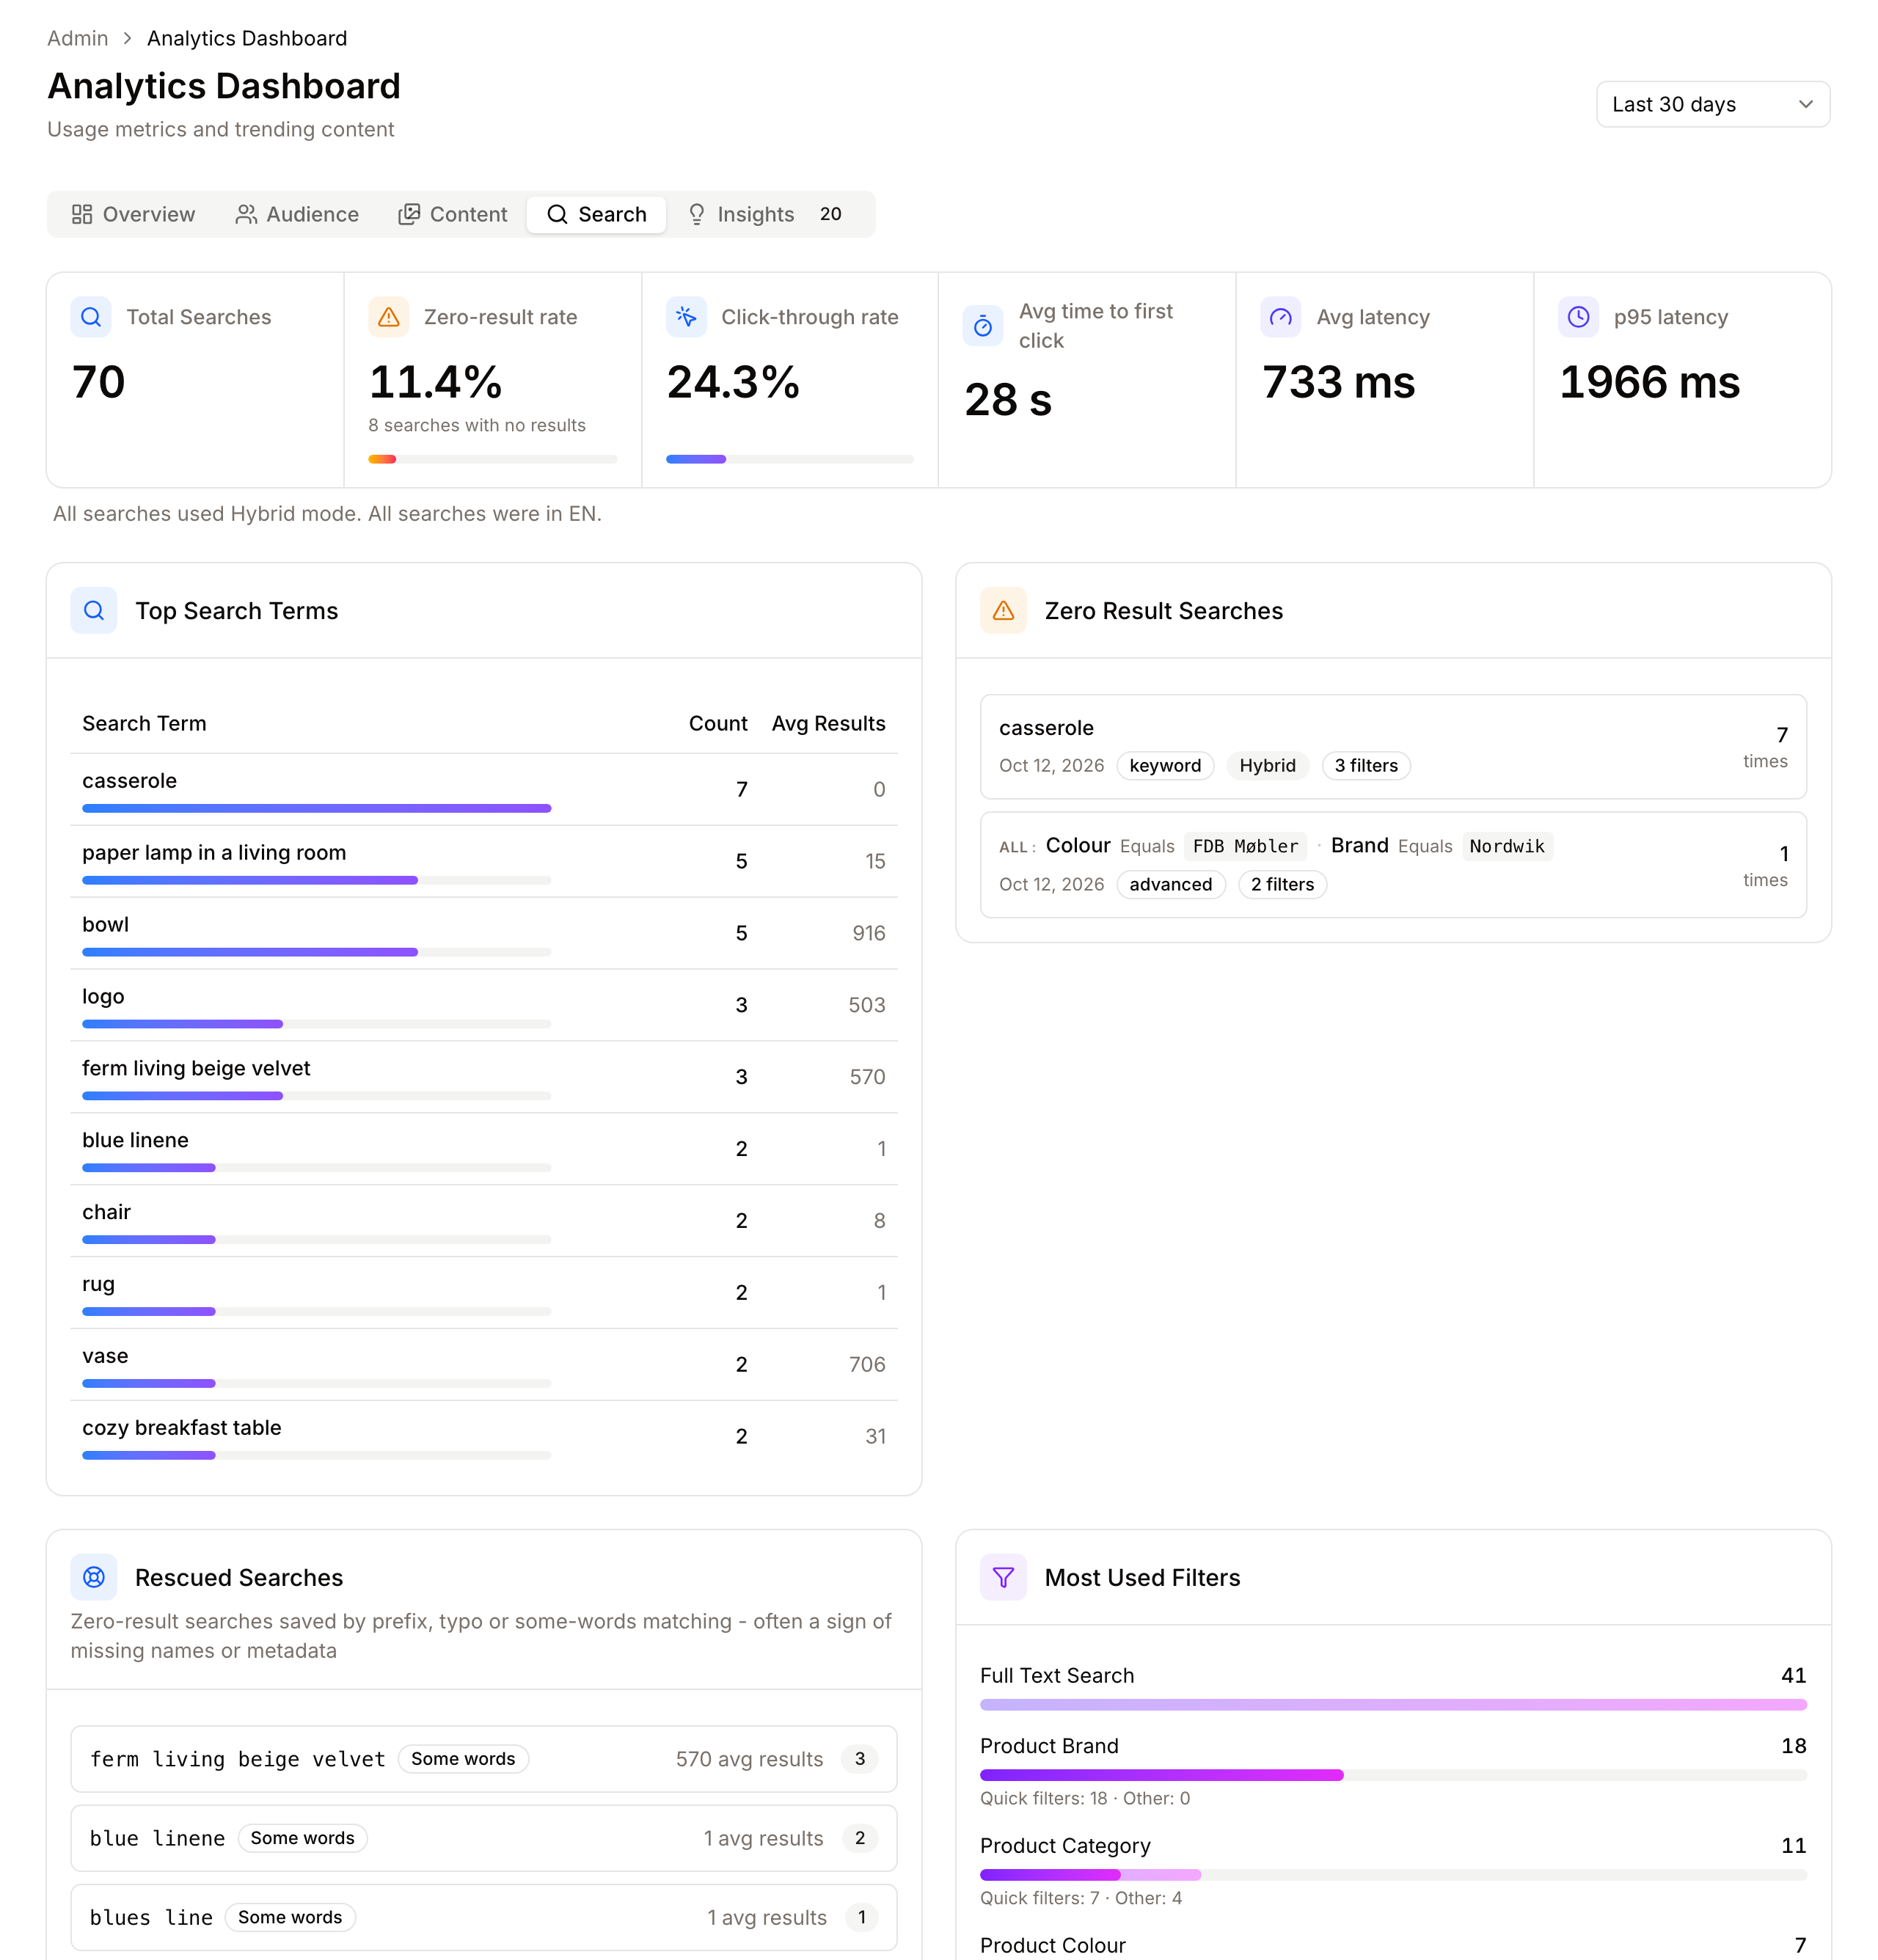Click the p95 latency clock icon
The width and height of the screenshot is (1878, 1960).
coord(1578,317)
